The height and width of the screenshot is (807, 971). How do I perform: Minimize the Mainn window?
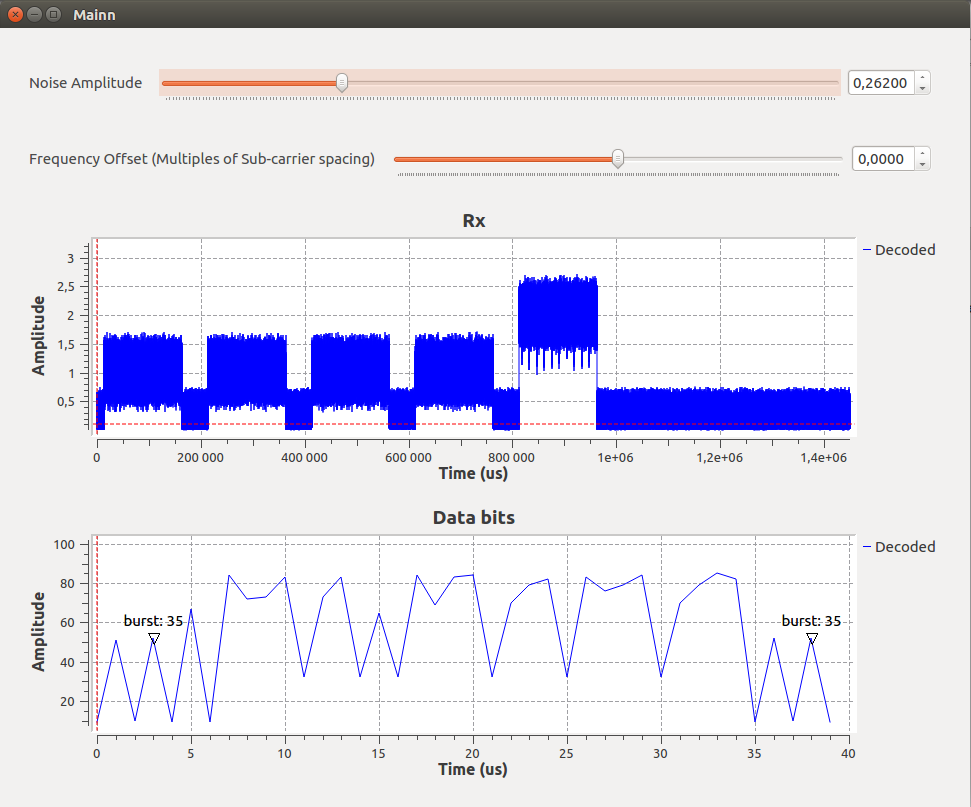coord(34,15)
